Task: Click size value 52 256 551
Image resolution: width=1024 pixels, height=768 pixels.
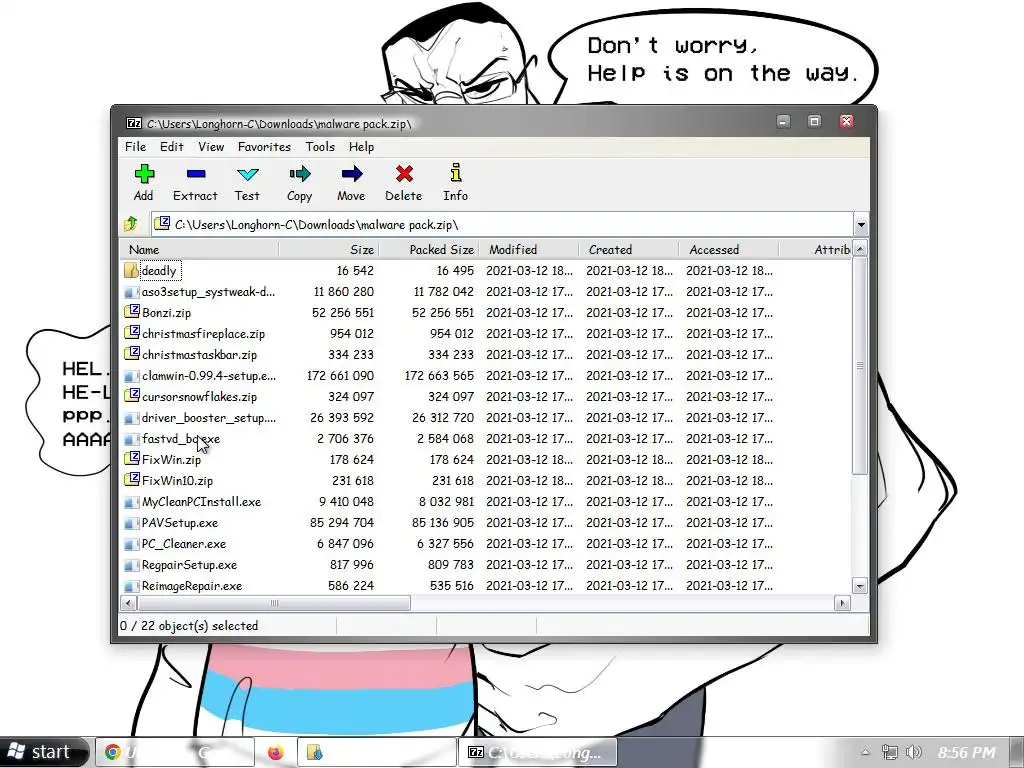Action: [x=343, y=312]
